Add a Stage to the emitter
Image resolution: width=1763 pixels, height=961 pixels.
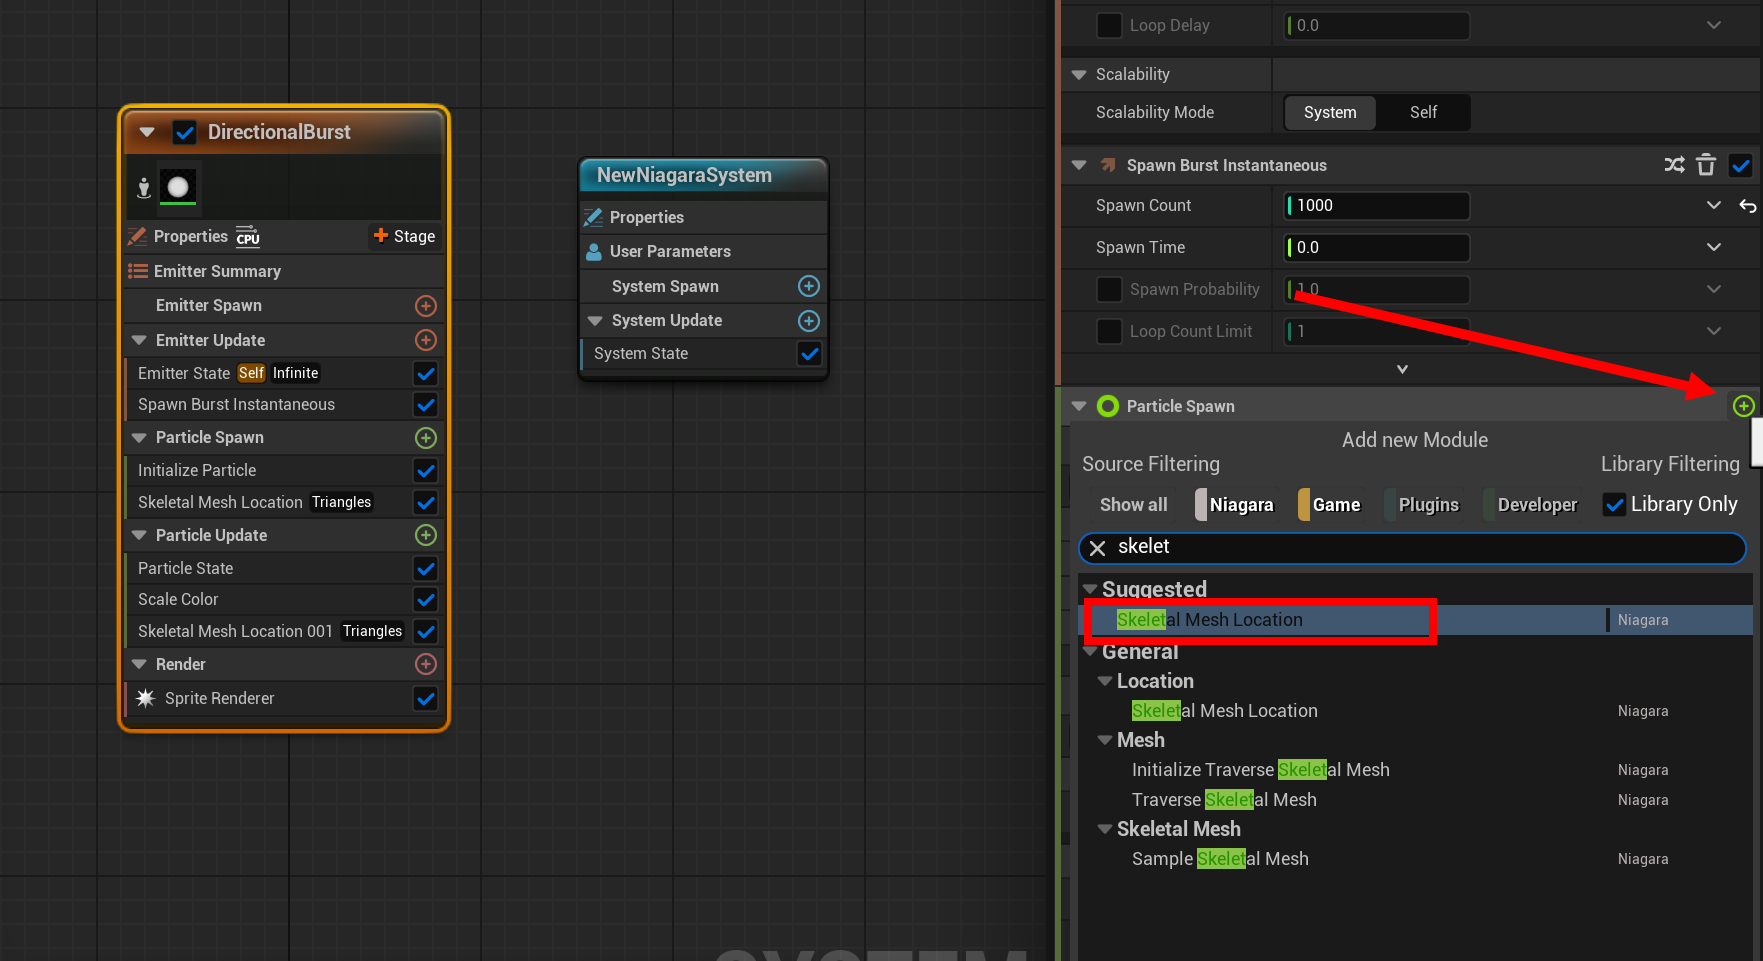(x=404, y=237)
